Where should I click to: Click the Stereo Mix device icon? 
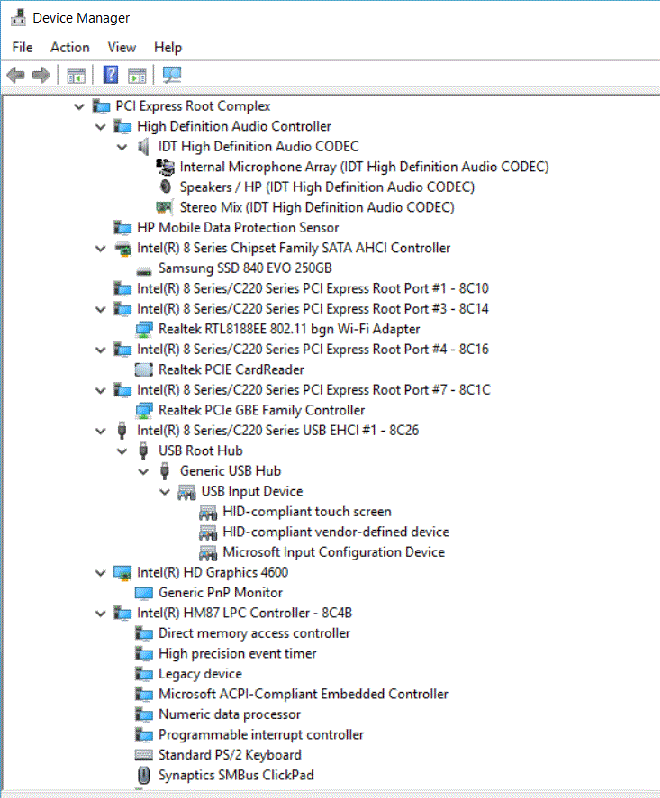tap(164, 207)
